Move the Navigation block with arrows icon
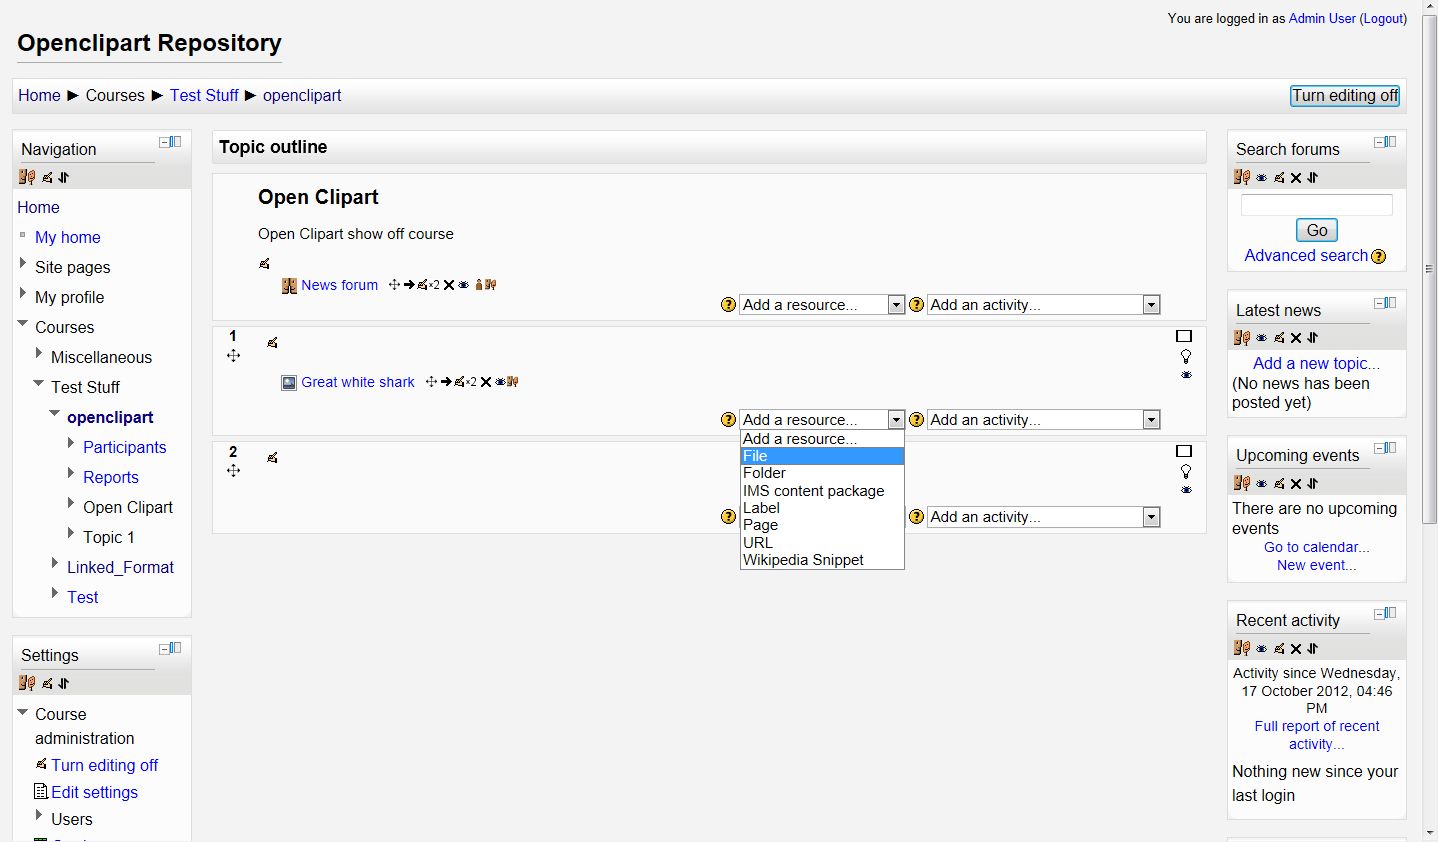Viewport: 1438px width, 842px height. (64, 178)
